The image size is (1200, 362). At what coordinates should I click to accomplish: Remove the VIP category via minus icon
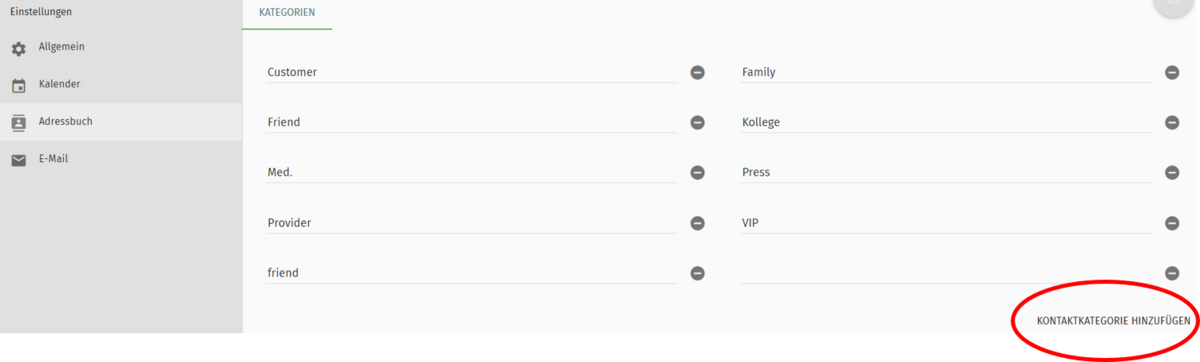(1172, 223)
